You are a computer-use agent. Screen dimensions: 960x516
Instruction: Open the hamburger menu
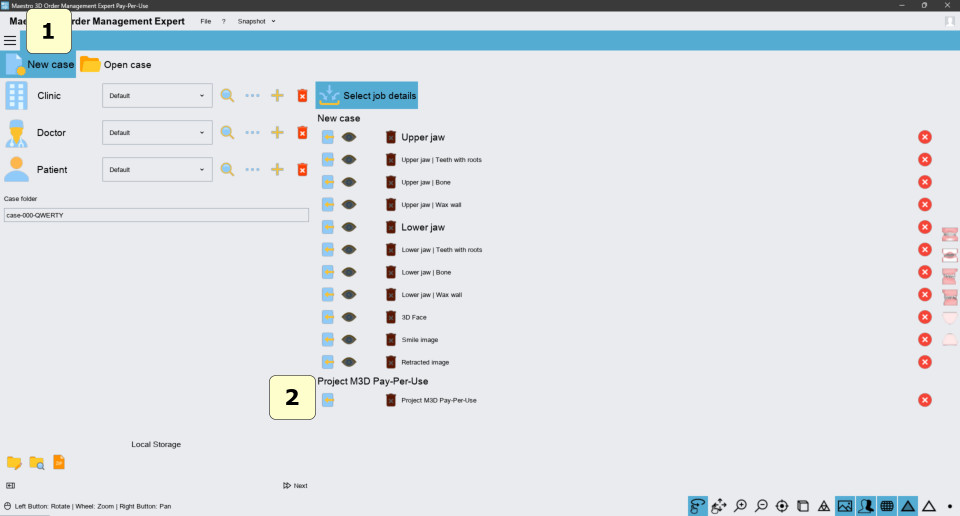click(x=10, y=41)
